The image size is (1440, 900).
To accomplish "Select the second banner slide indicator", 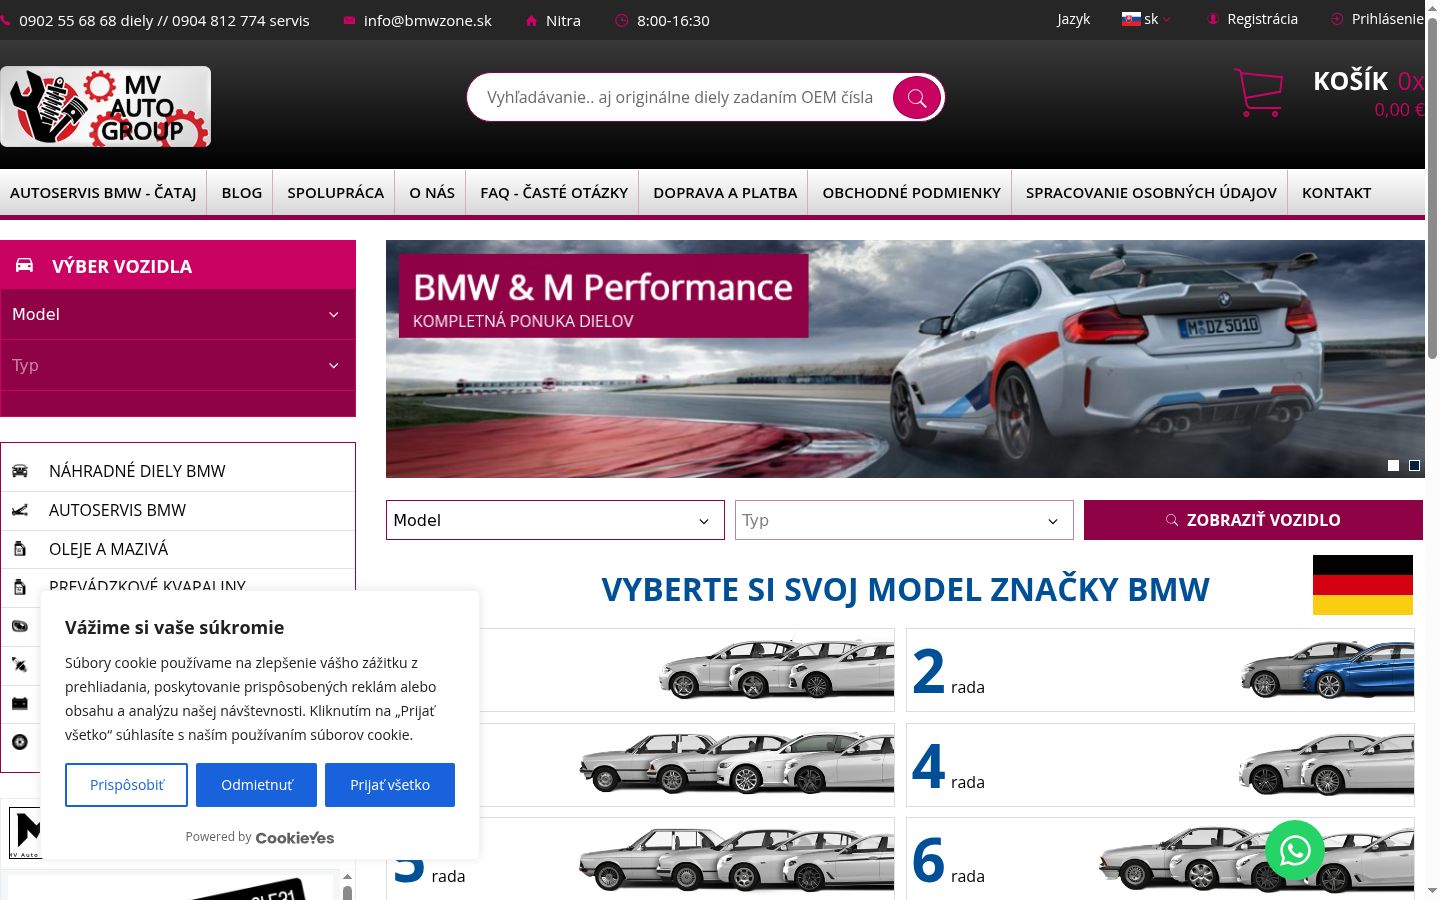I will [x=1414, y=465].
